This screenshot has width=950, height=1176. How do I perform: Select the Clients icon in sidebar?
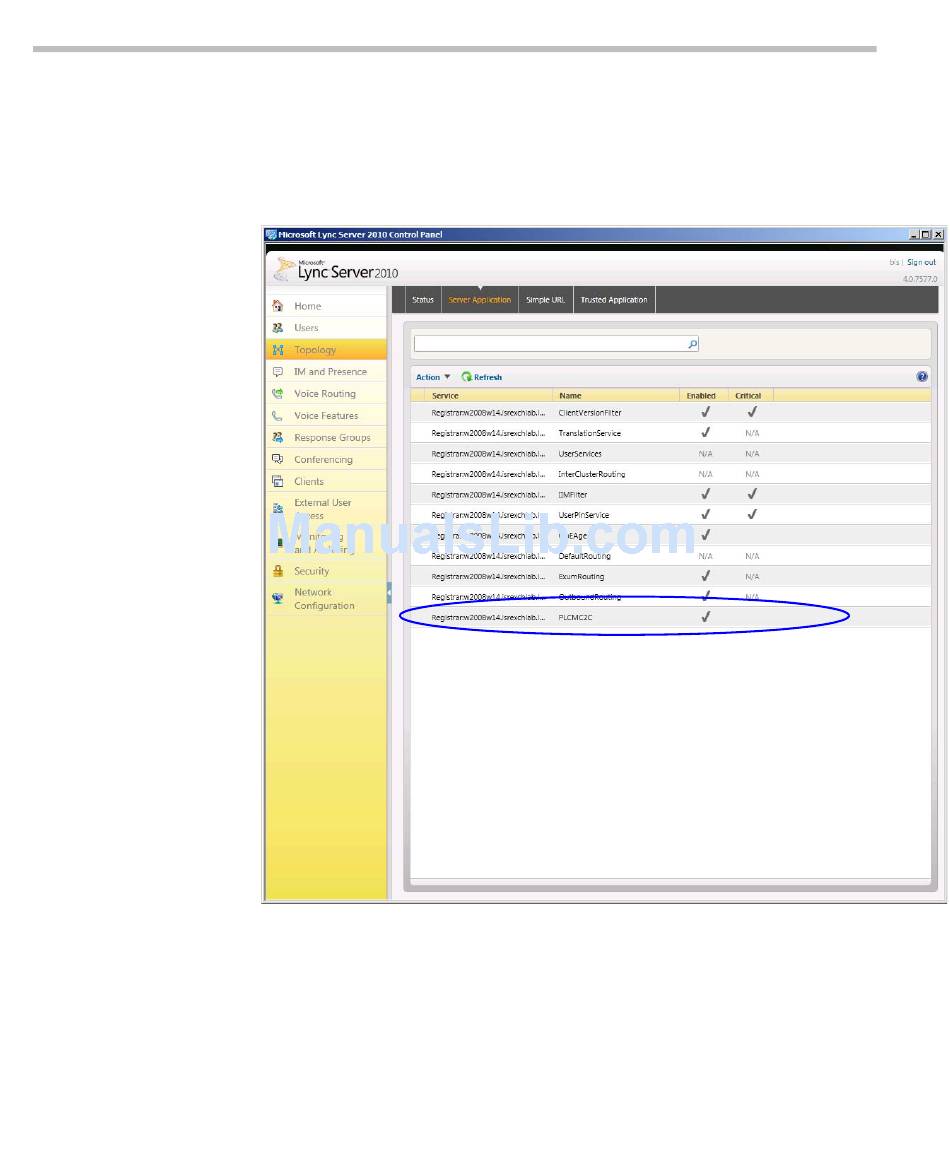(277, 481)
